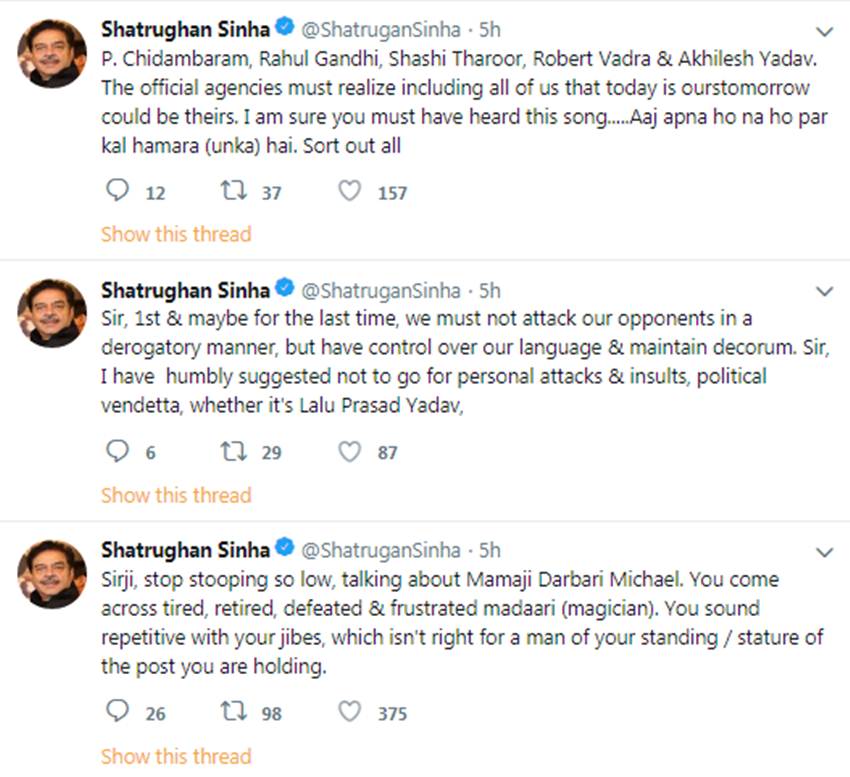Reply to the tweet with 12 replies
The image size is (850, 777).
(x=118, y=191)
